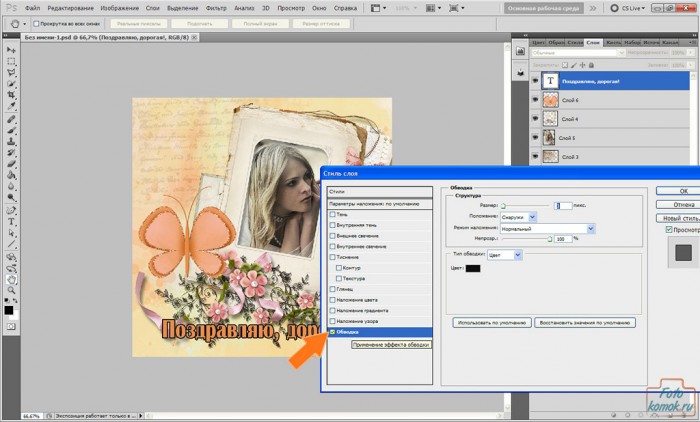Enable the Глянец checkbox

coord(332,289)
